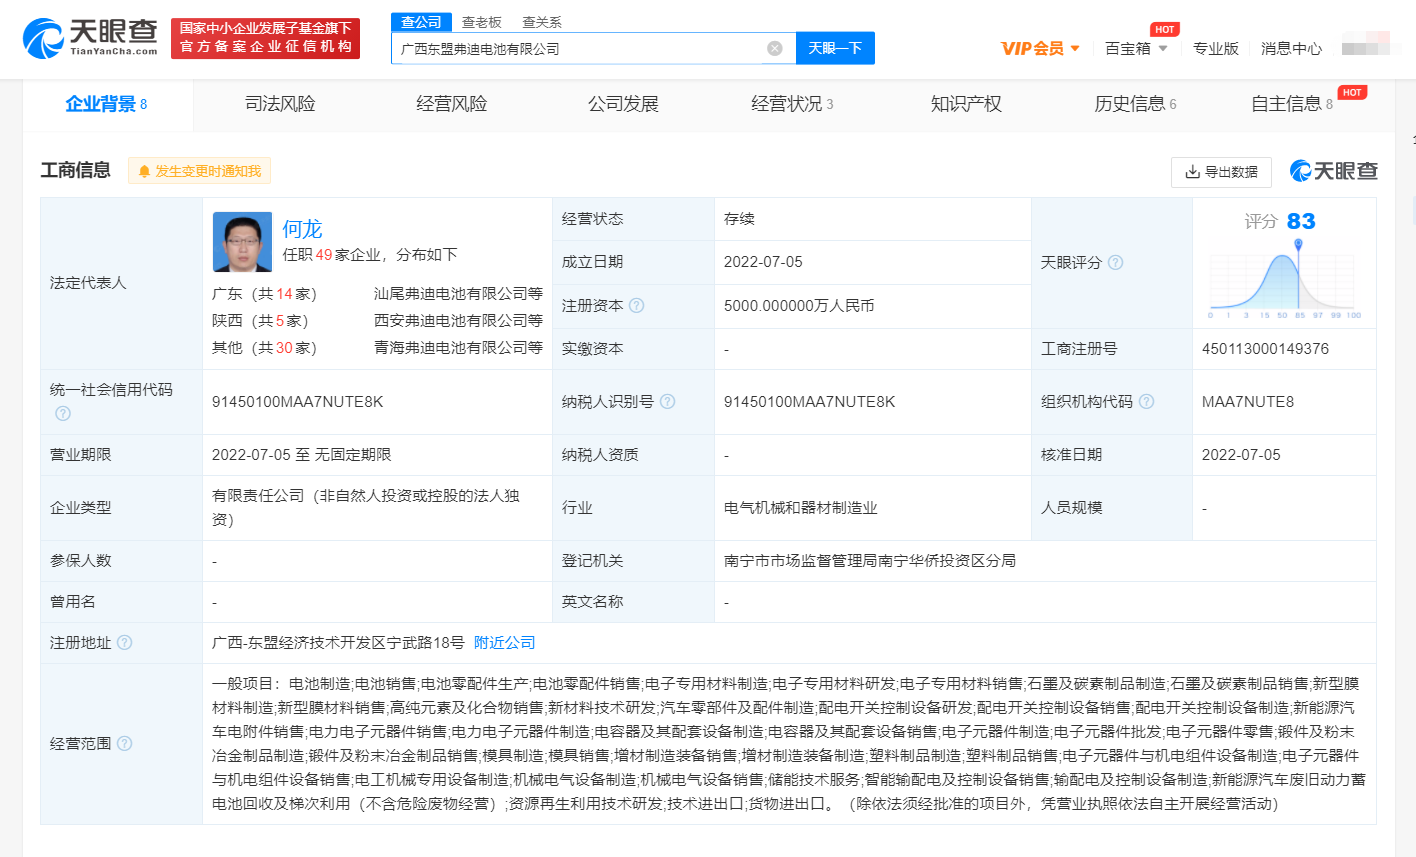The height and width of the screenshot is (857, 1416).
Task: Click the help icon next to 经营范围
Action: pyautogui.click(x=124, y=743)
